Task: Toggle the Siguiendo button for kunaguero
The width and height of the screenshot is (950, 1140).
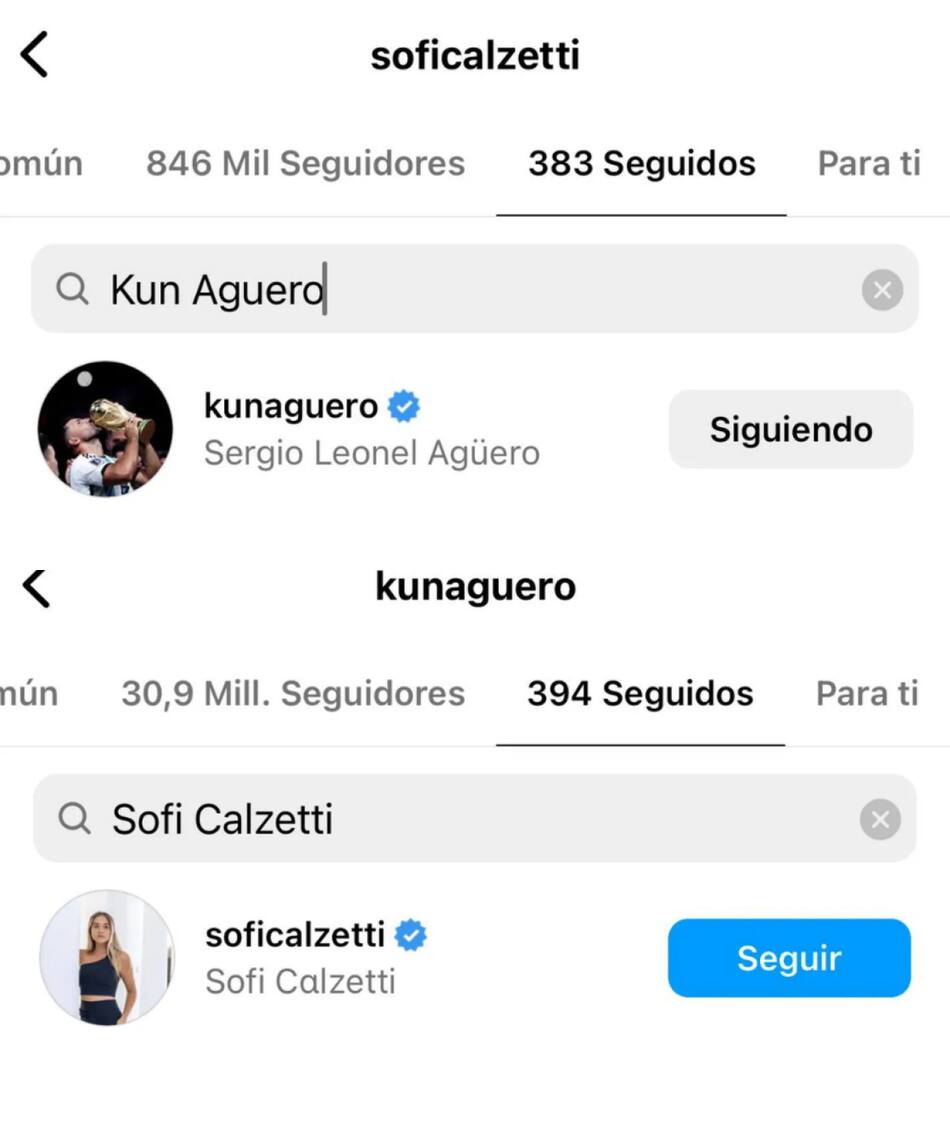Action: coord(790,430)
